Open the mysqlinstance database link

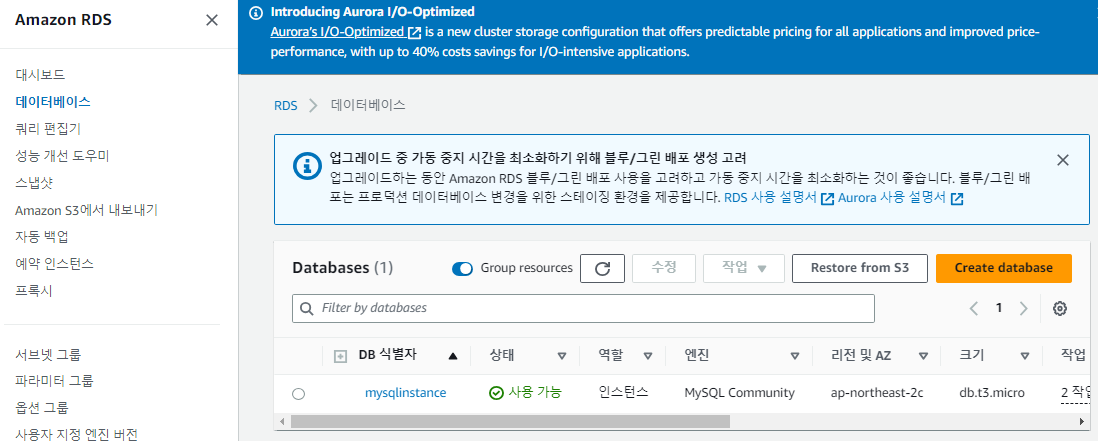(405, 393)
